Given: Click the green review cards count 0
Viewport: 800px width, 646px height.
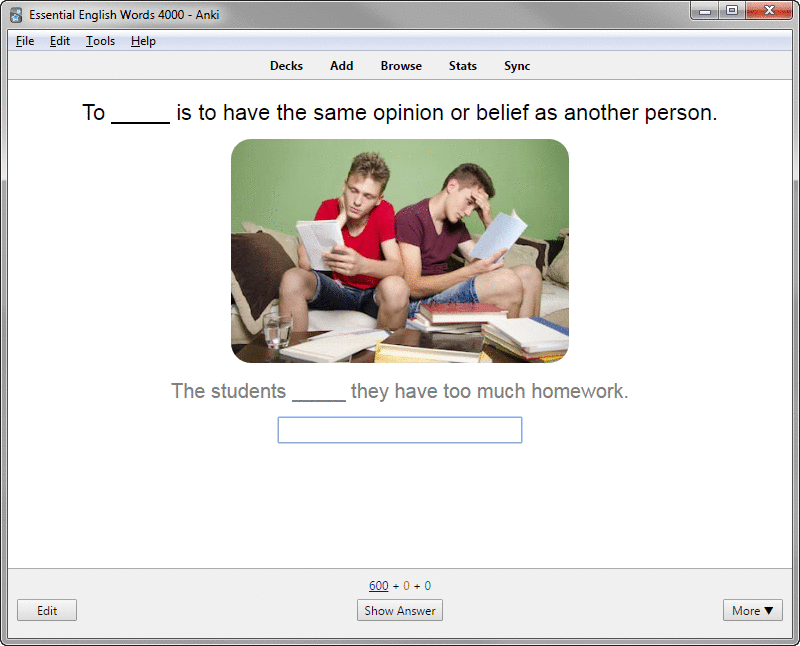Looking at the screenshot, I should pos(428,586).
